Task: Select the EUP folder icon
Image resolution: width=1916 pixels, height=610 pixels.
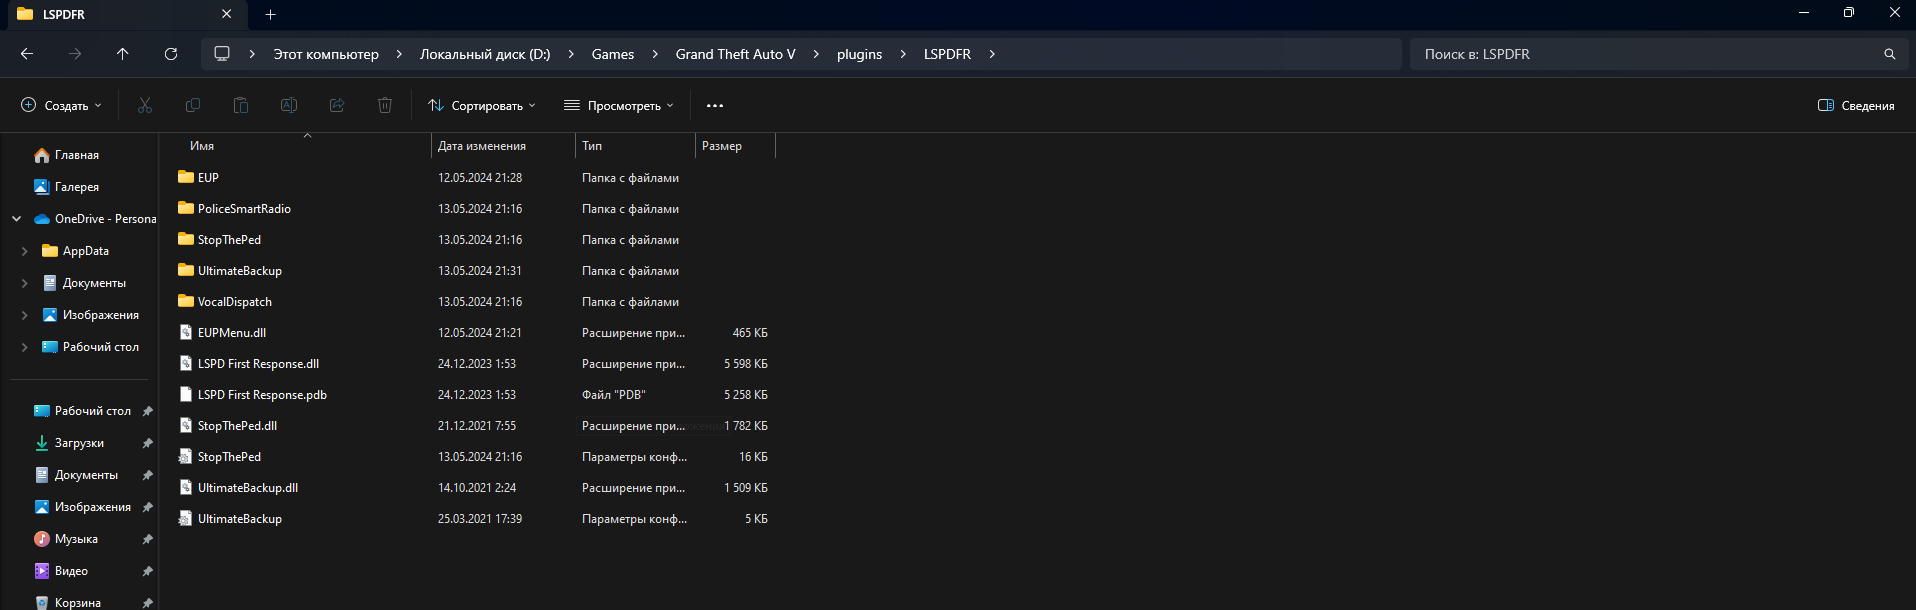Action: [186, 177]
